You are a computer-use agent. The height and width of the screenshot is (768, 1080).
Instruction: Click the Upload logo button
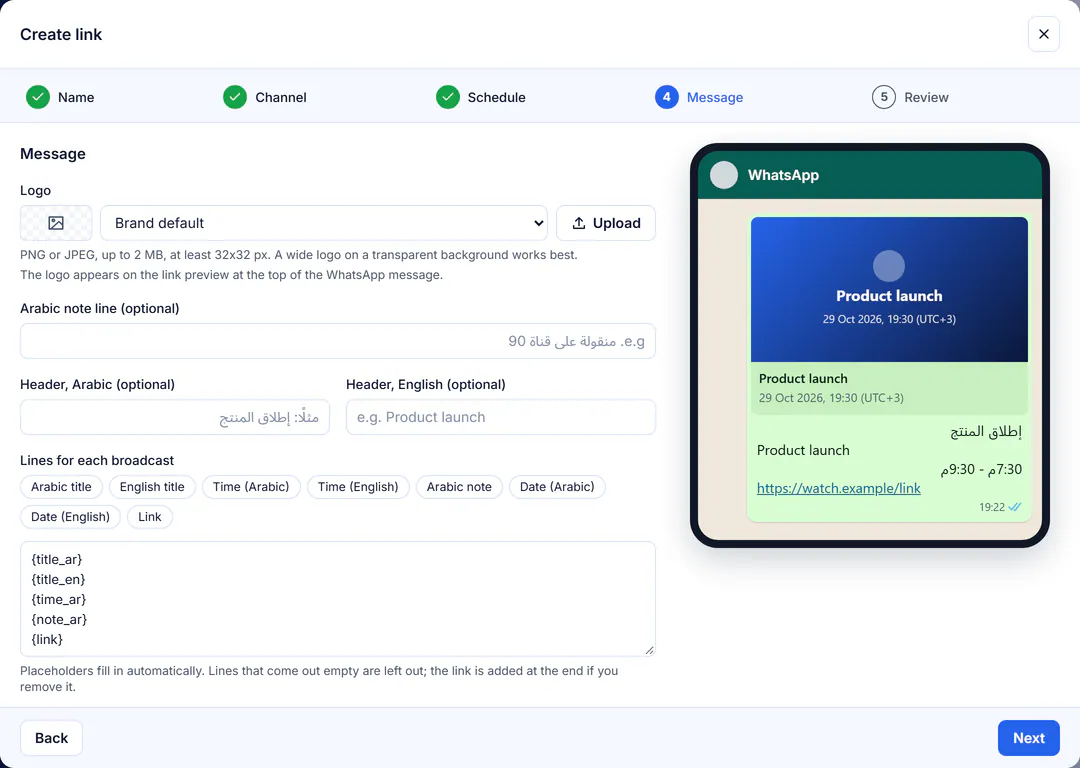[605, 222]
